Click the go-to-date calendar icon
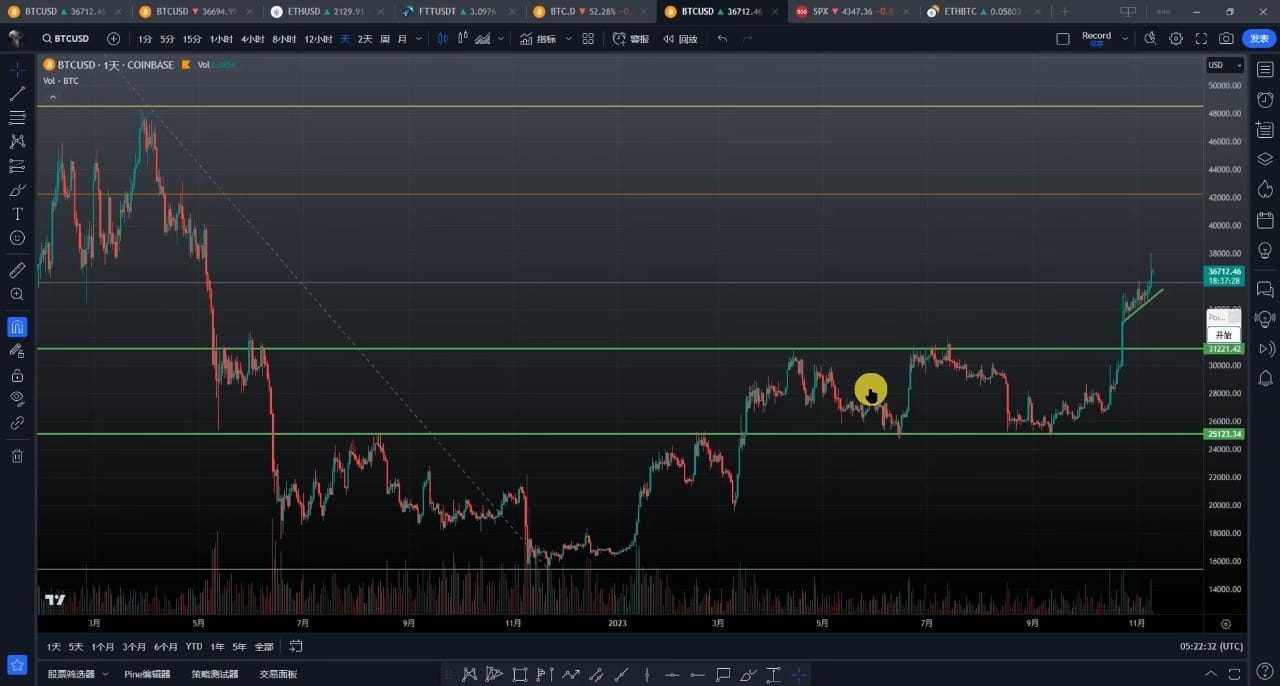1280x686 pixels. point(296,647)
